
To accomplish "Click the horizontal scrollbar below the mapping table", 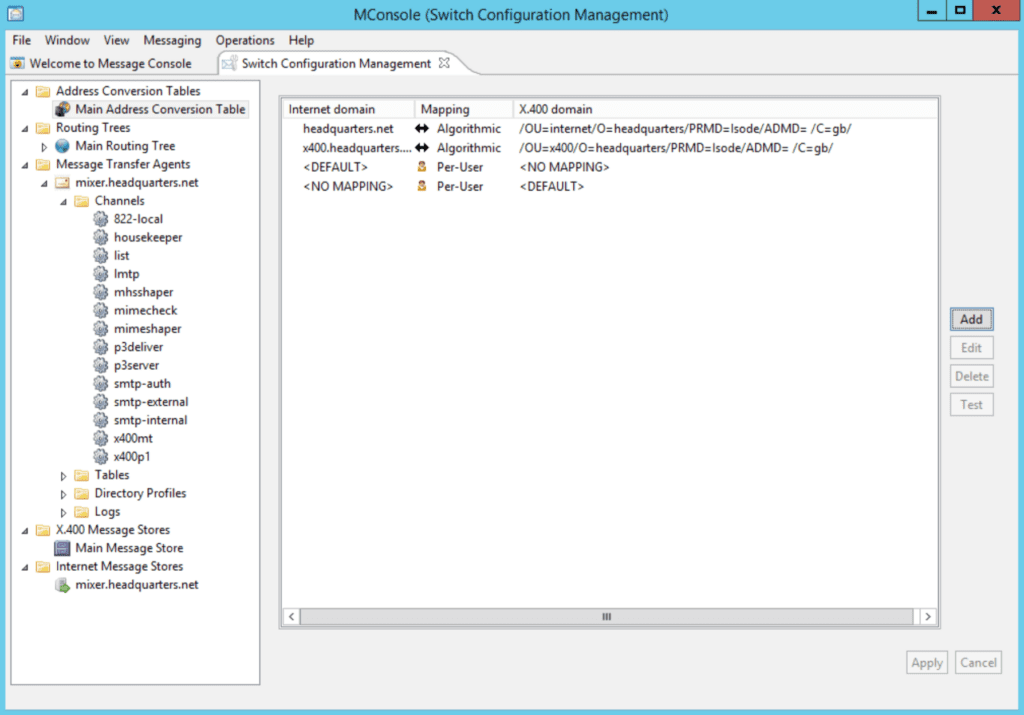I will [x=606, y=617].
